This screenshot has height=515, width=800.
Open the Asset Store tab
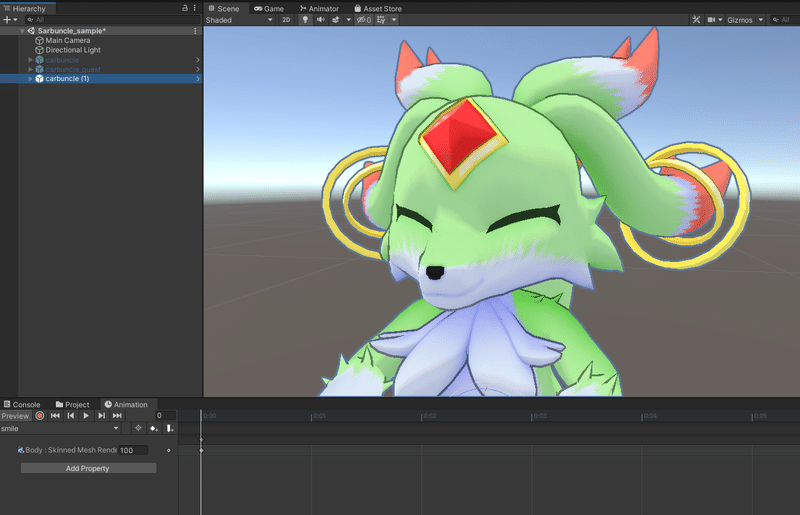(378, 9)
